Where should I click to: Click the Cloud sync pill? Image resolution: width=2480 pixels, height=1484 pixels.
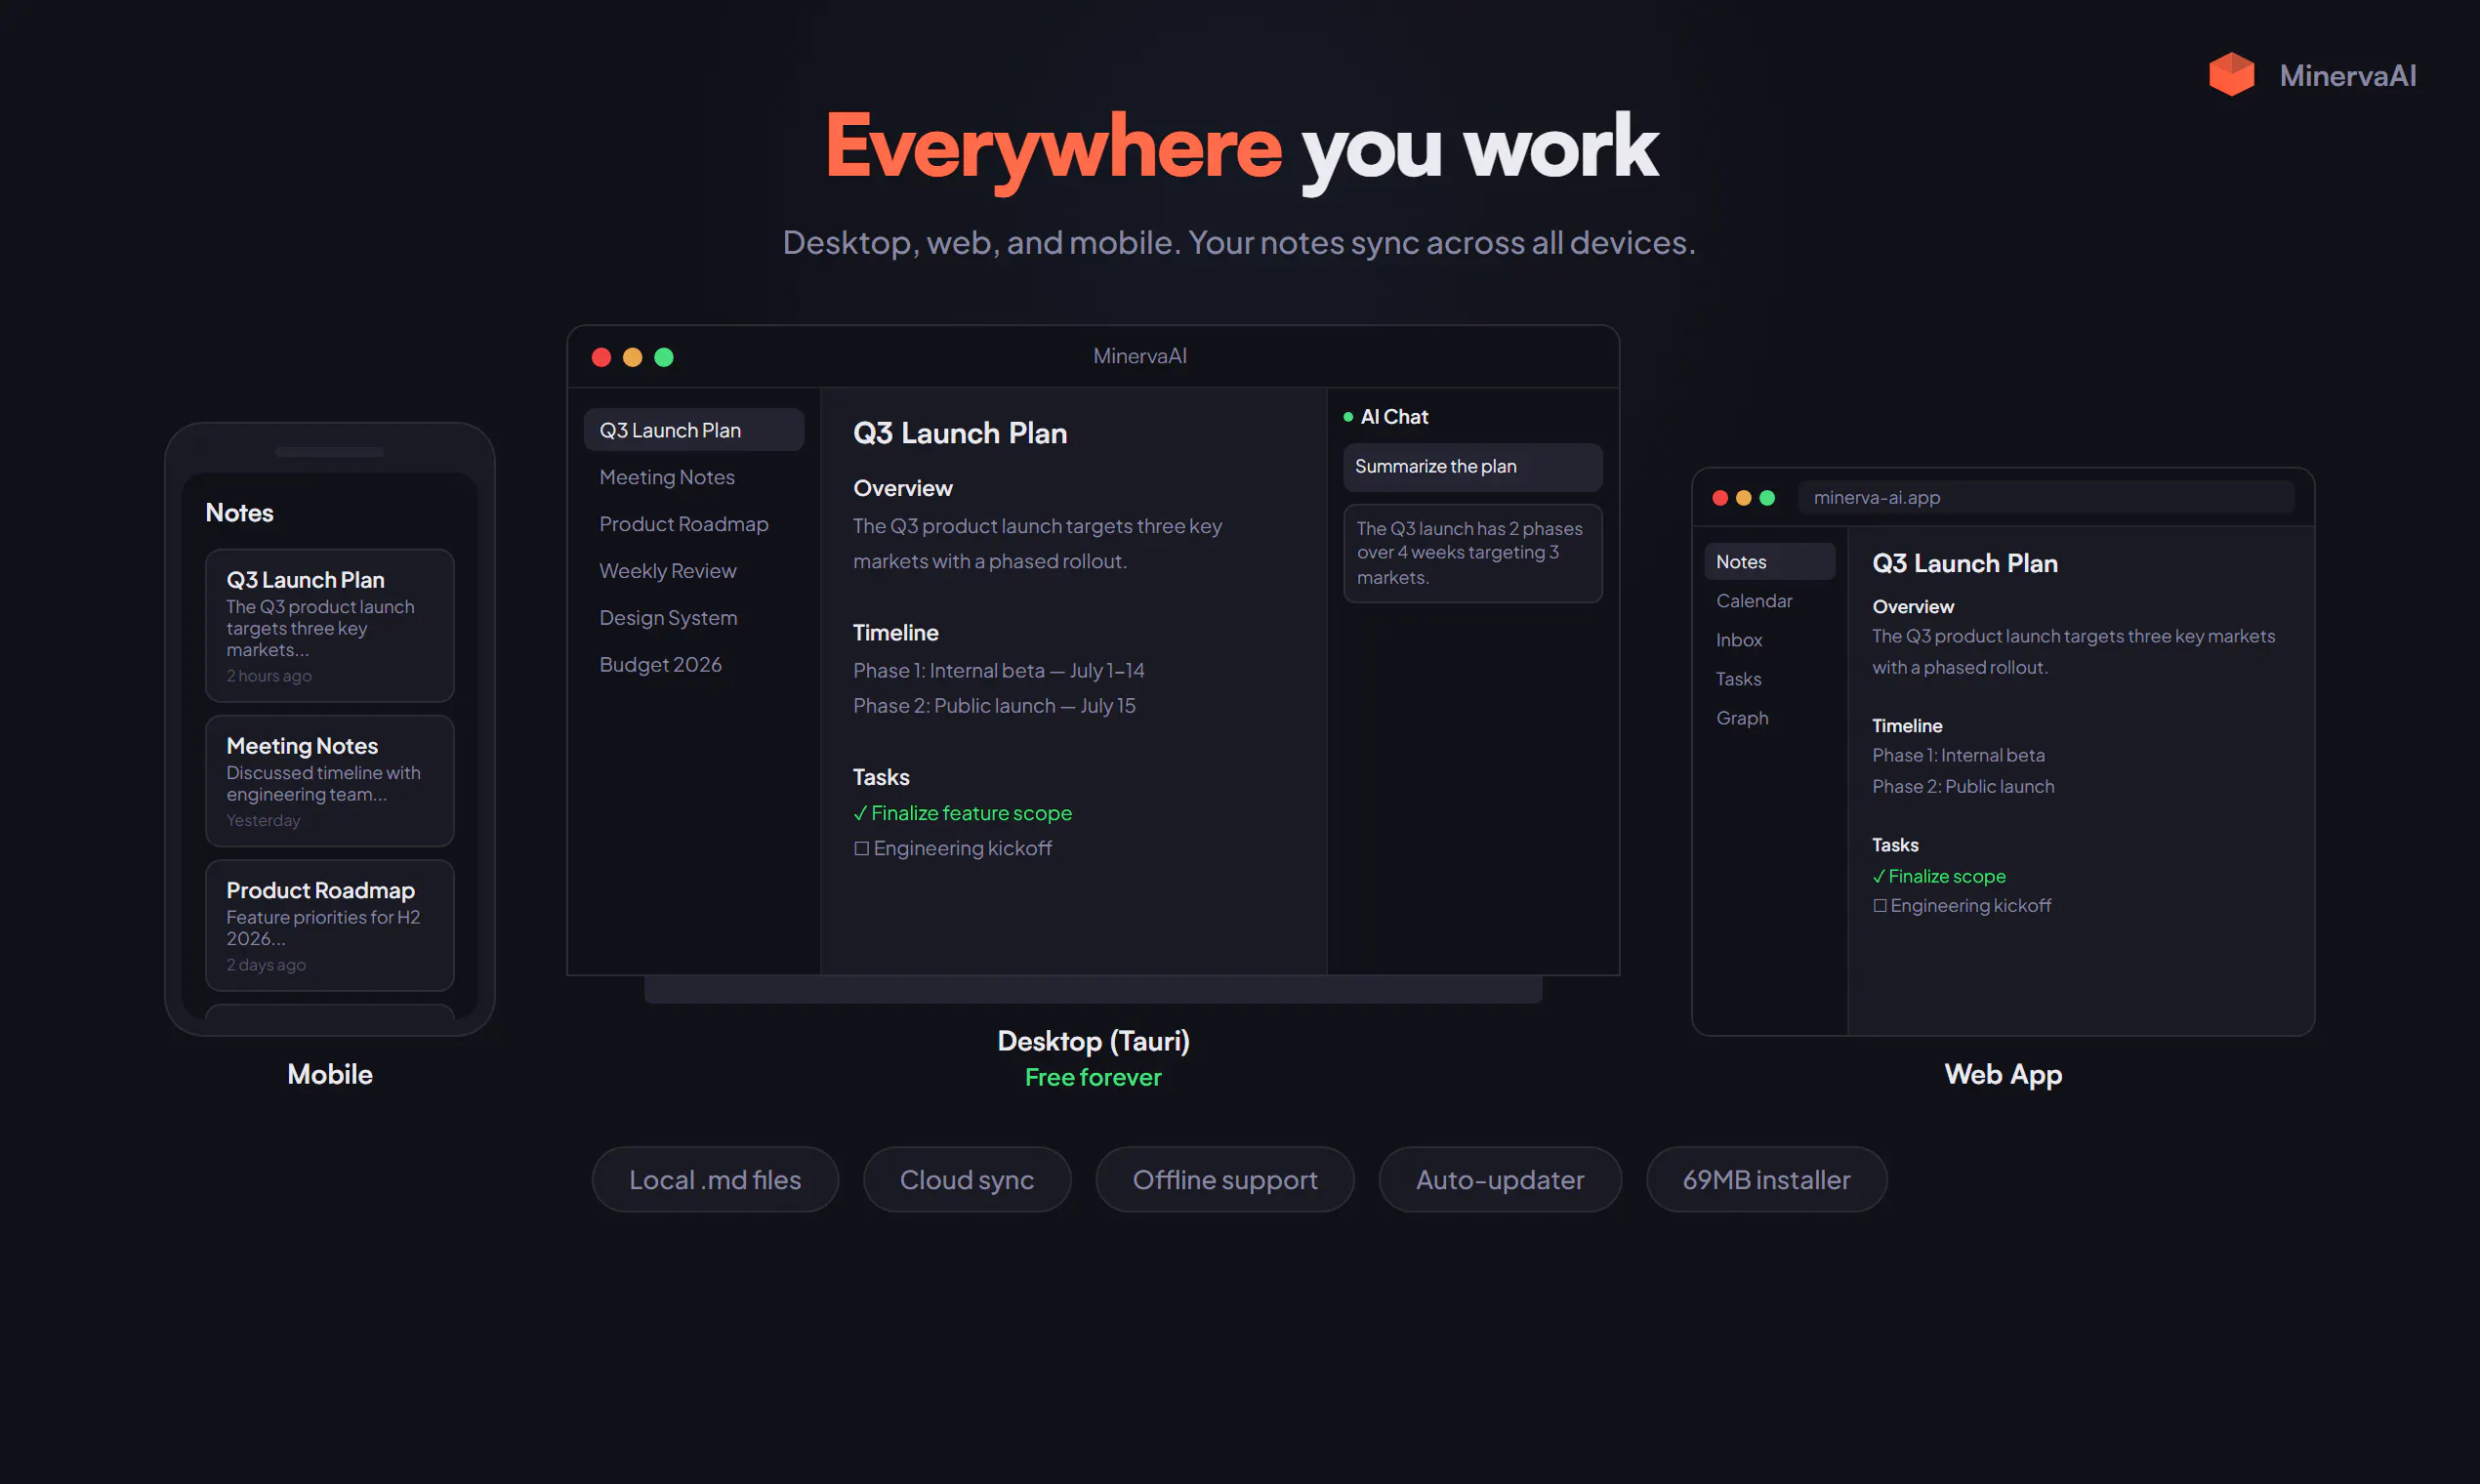pyautogui.click(x=967, y=1180)
